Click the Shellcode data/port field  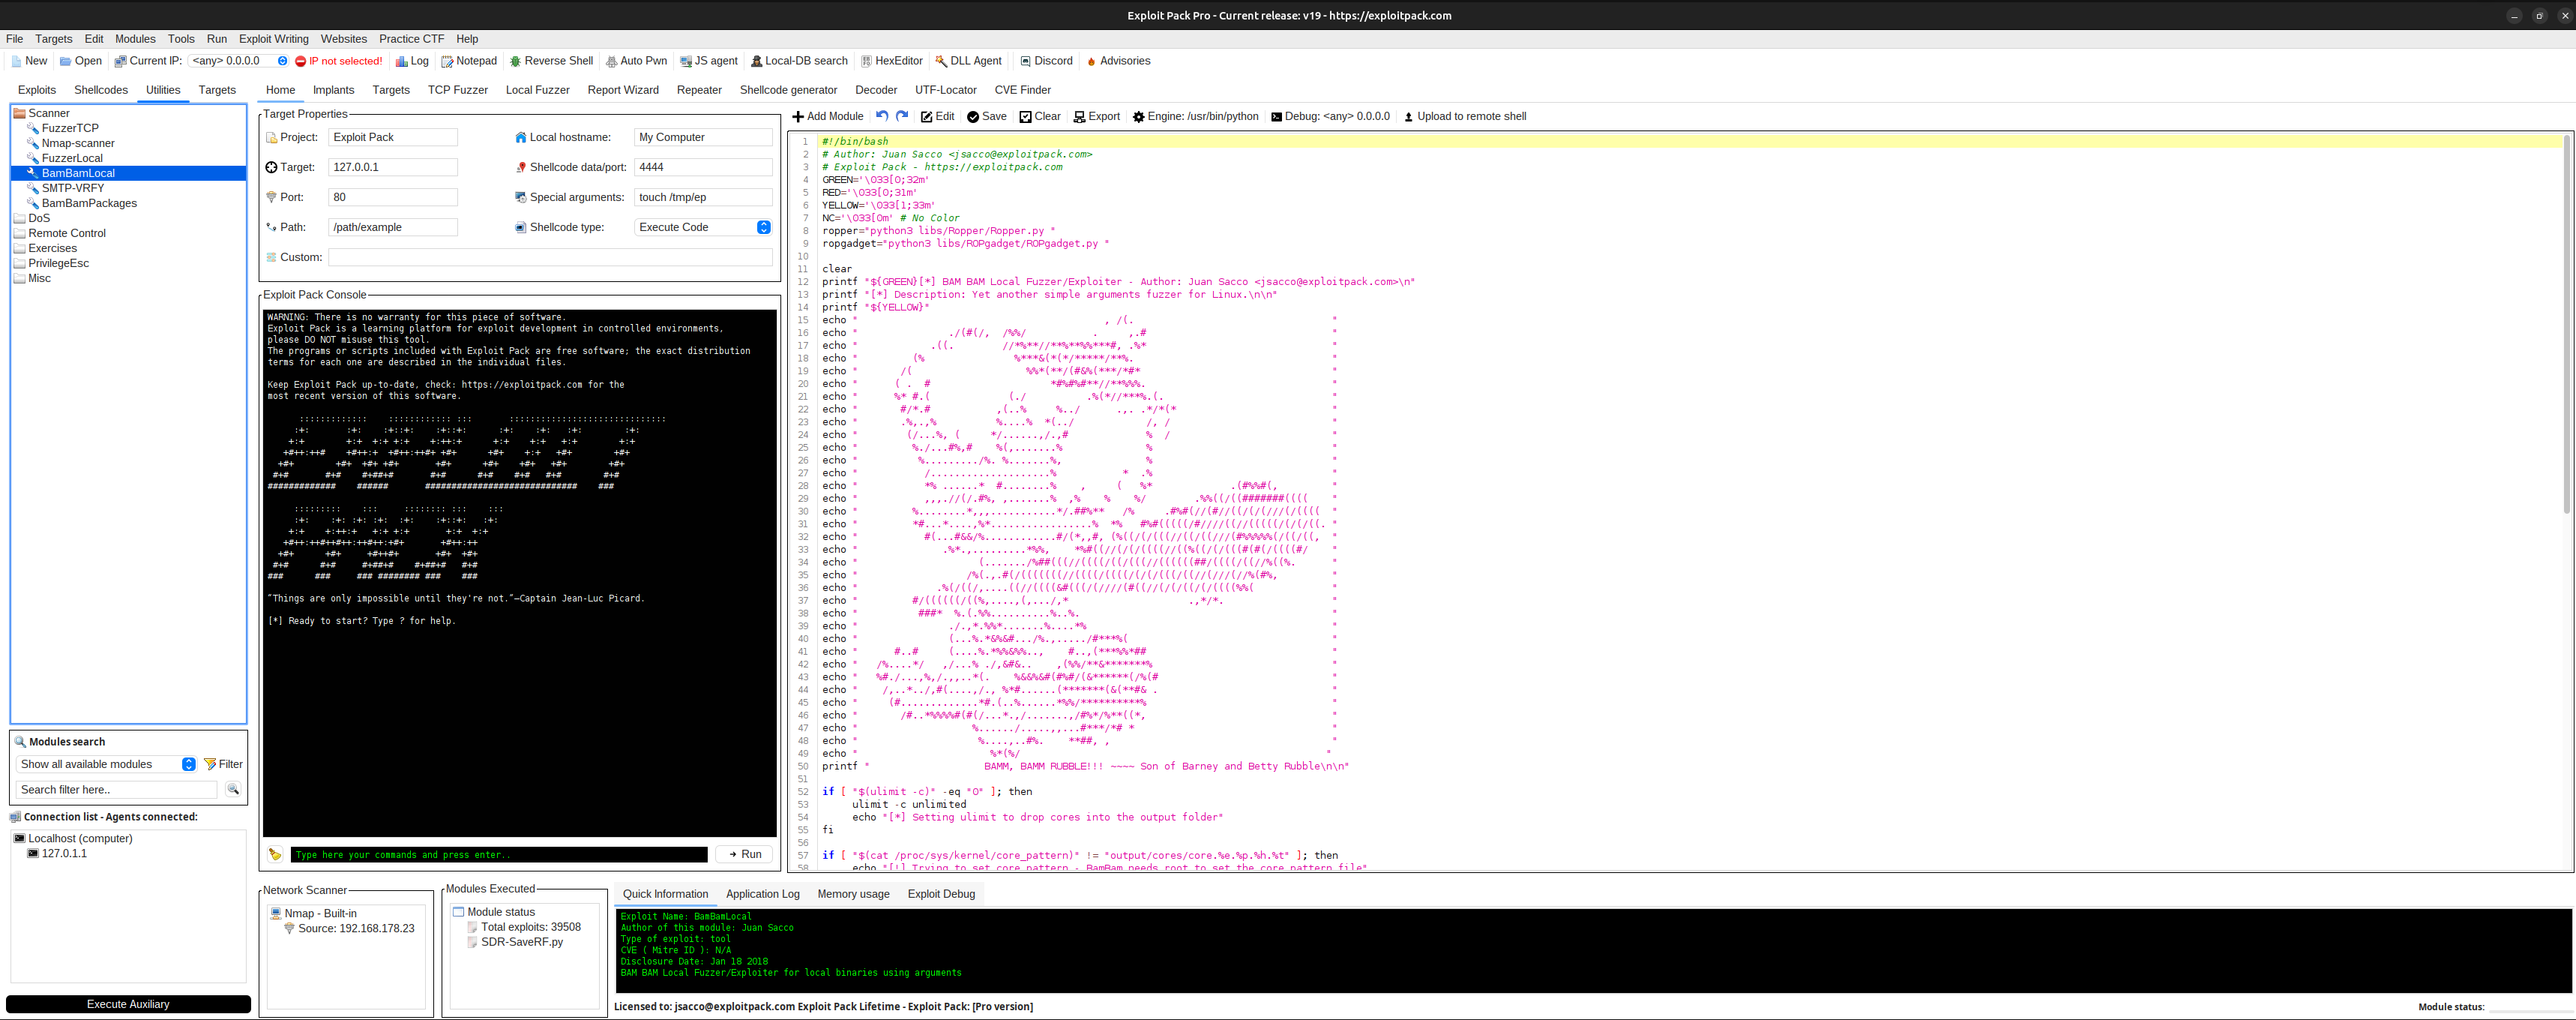point(704,167)
